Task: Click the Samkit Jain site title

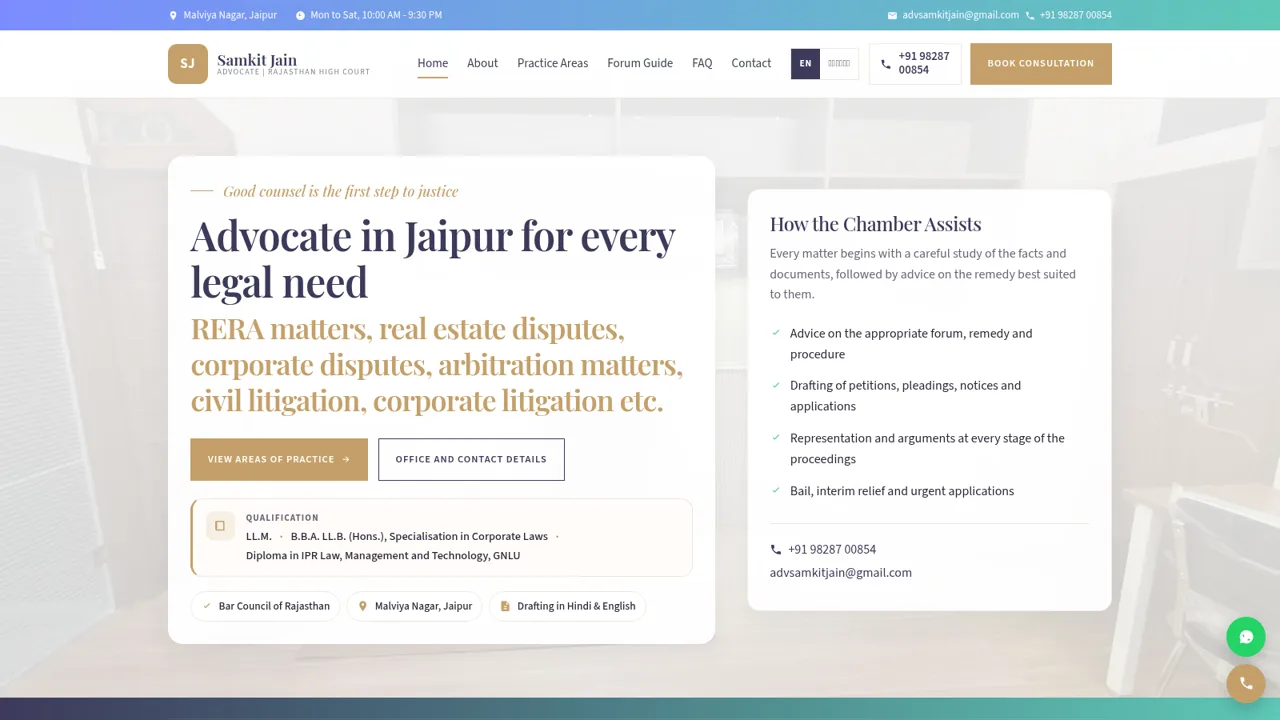Action: click(257, 60)
